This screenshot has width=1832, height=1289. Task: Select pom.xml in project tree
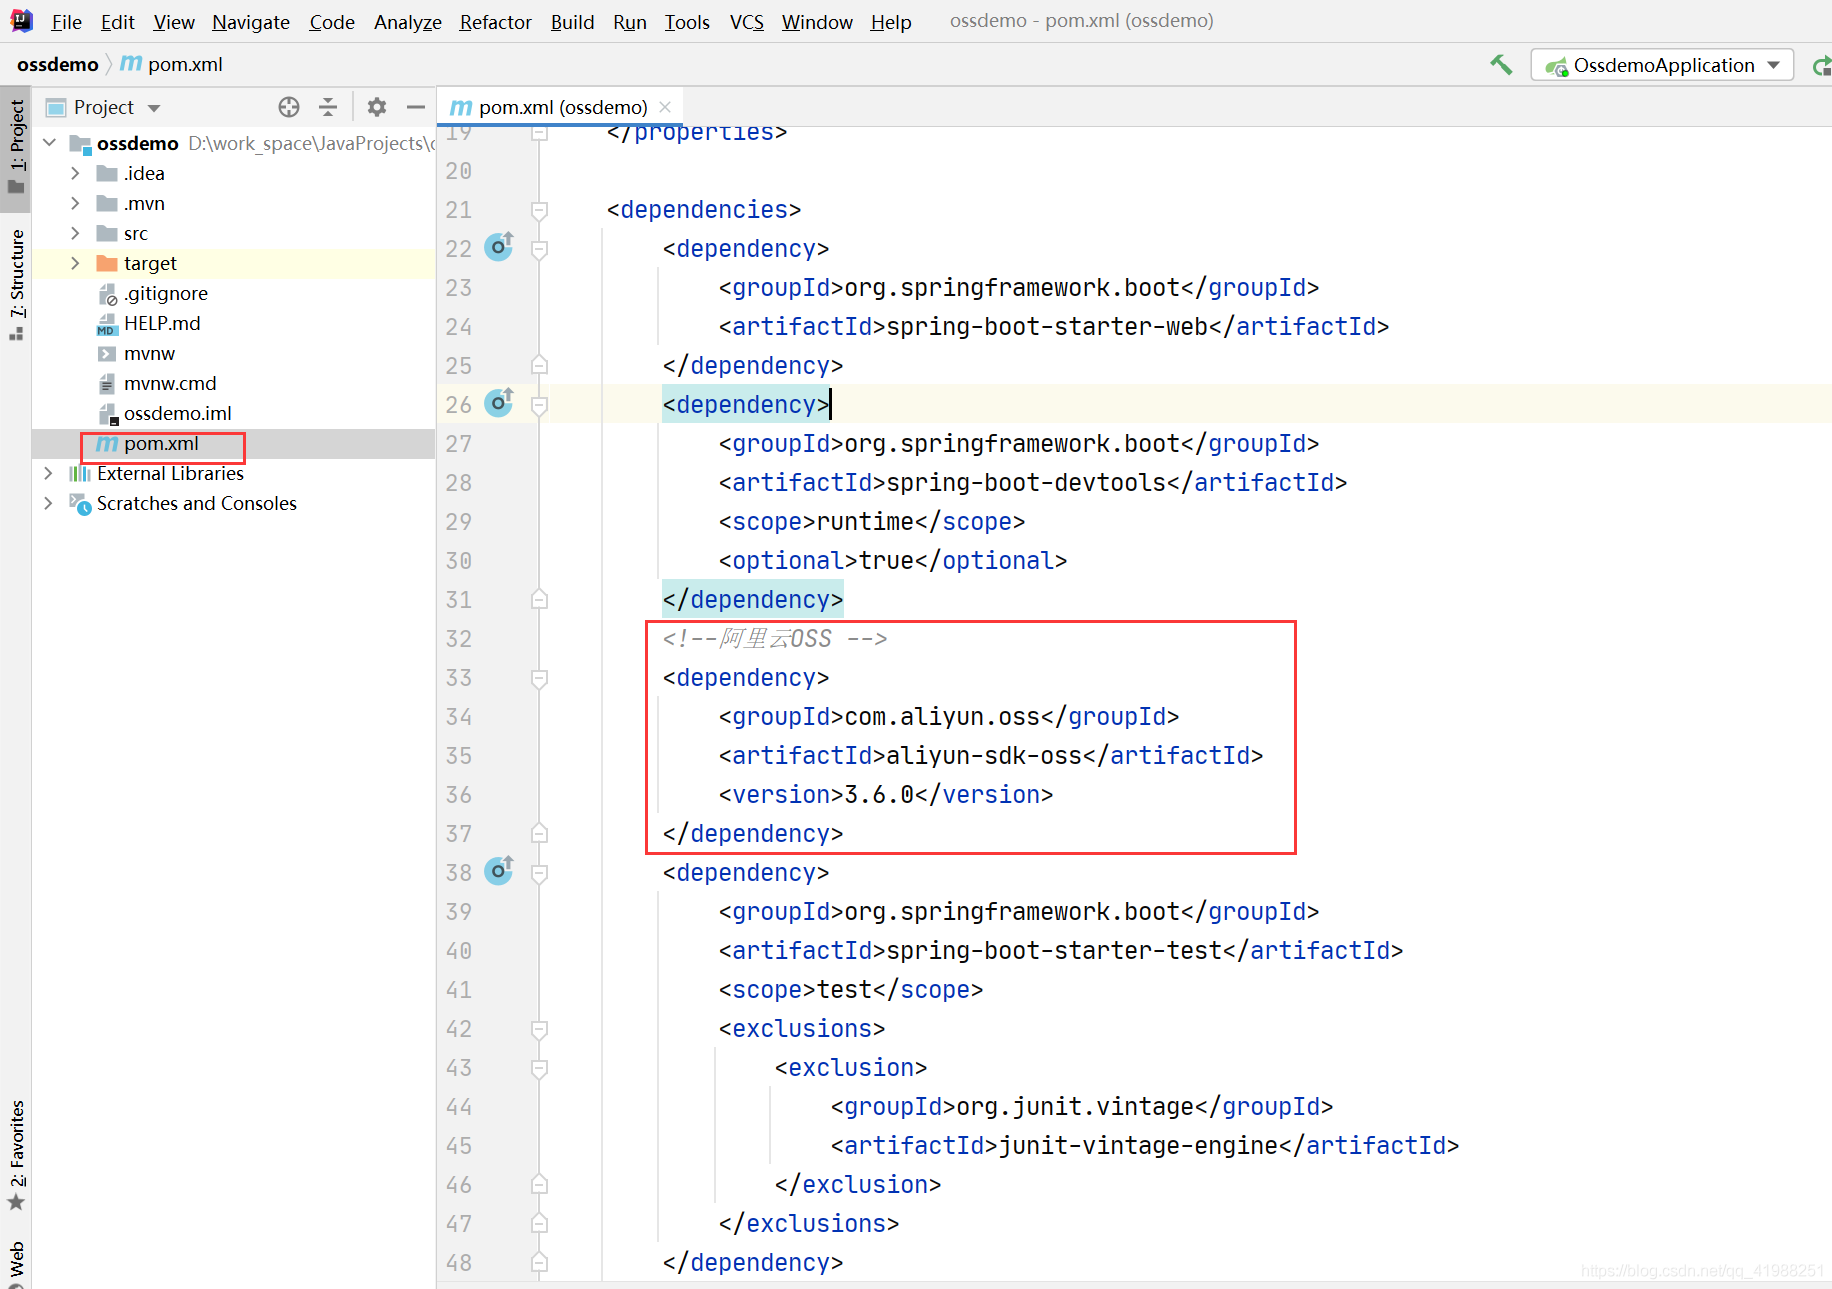(x=161, y=443)
